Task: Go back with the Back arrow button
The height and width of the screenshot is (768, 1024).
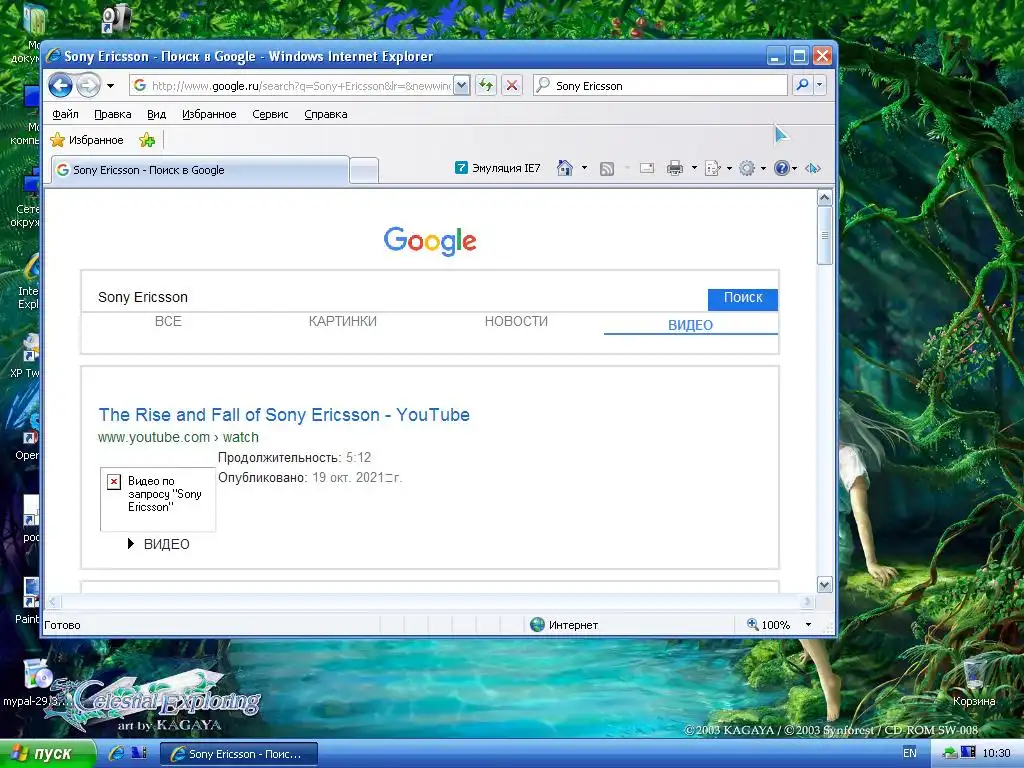Action: (60, 86)
